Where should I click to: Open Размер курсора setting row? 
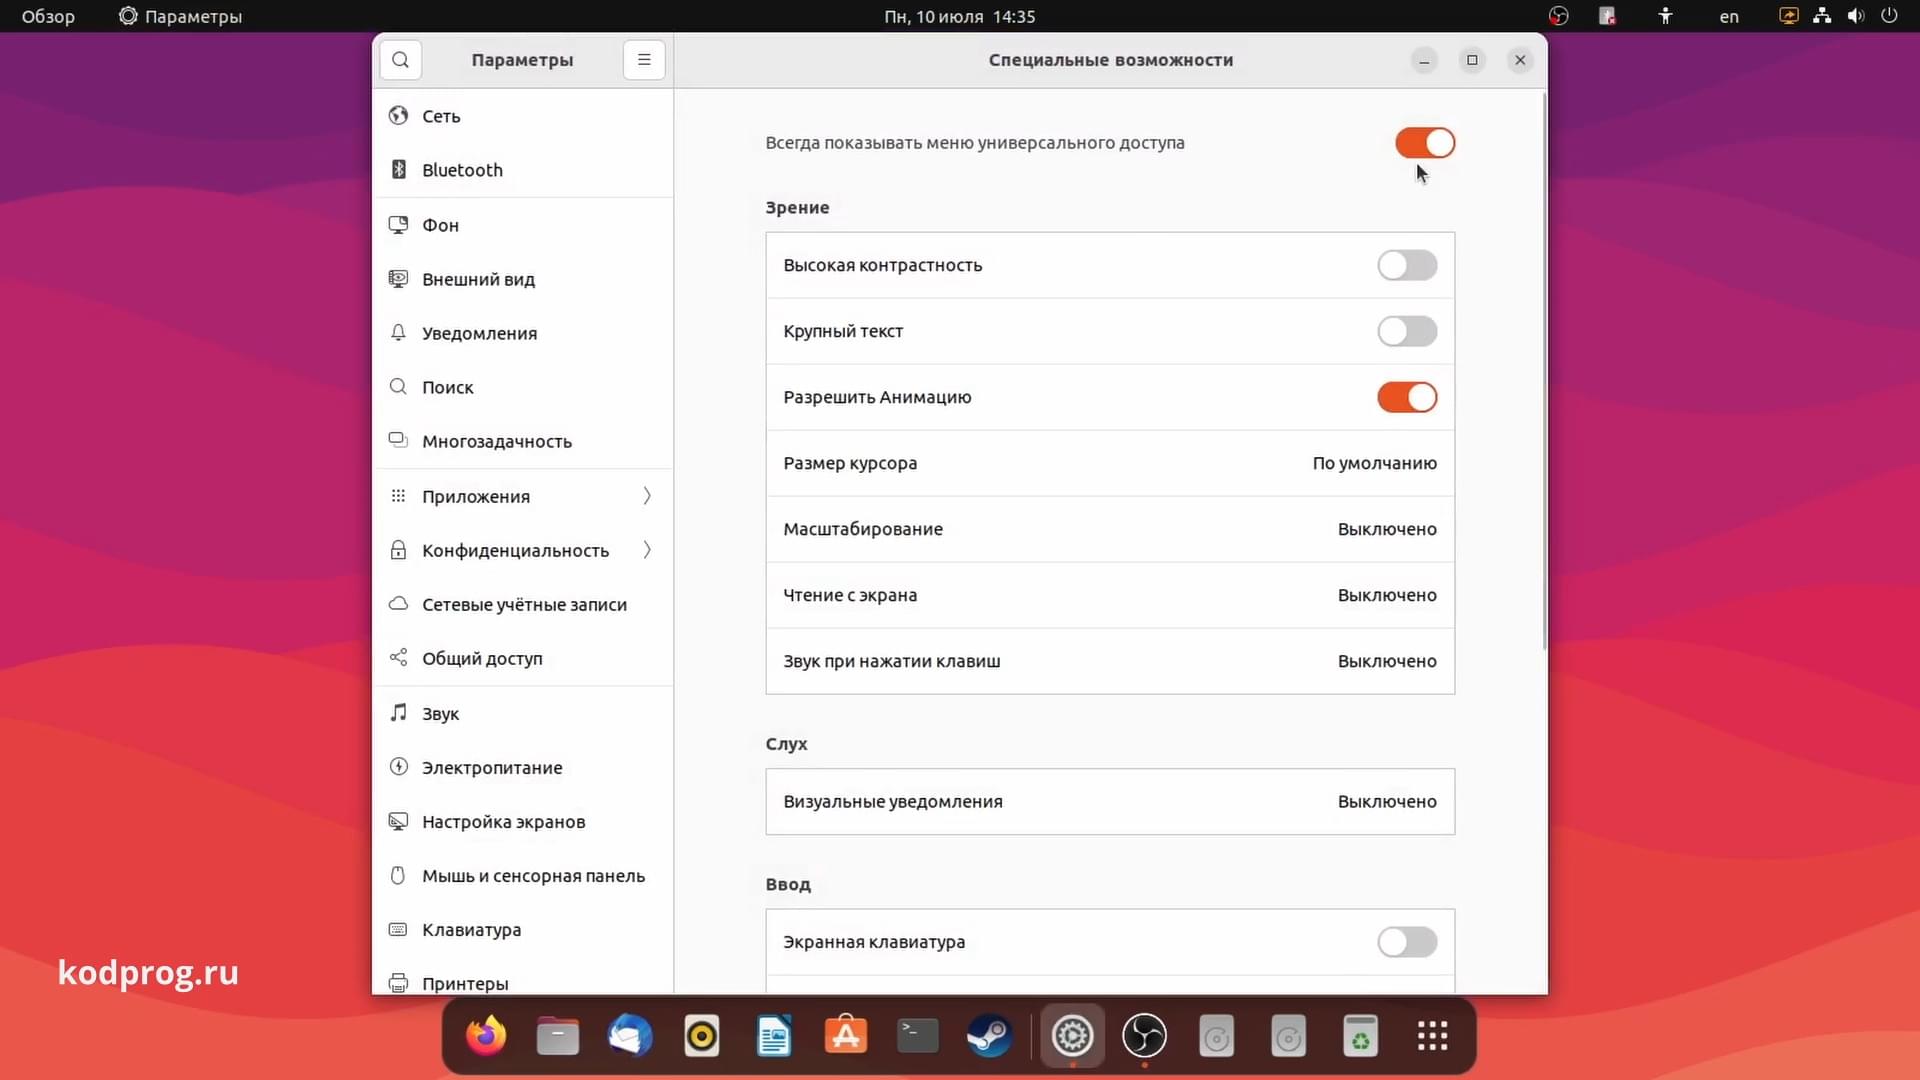coord(1110,463)
